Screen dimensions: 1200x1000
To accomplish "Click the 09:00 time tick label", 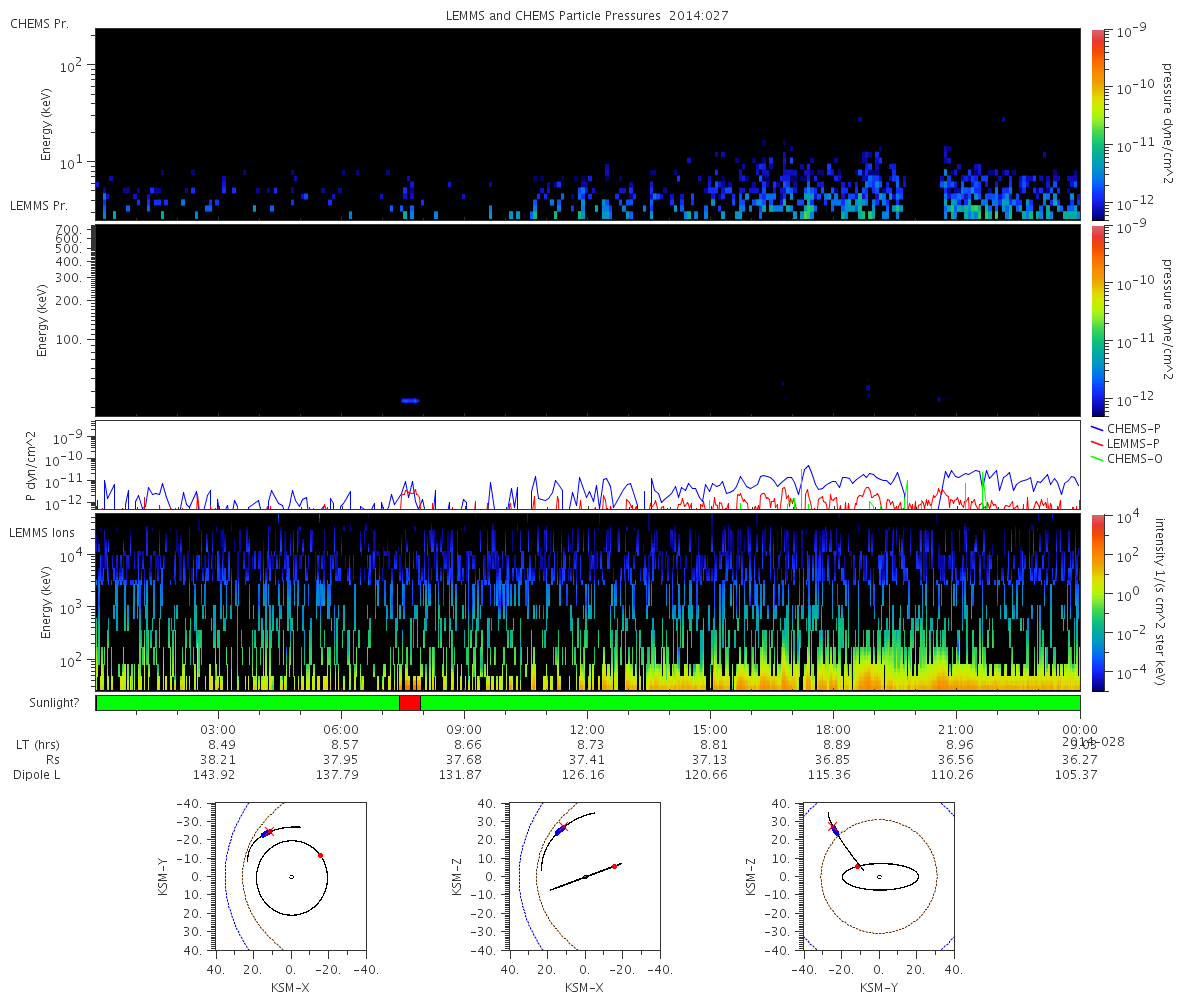I will click(x=464, y=729).
